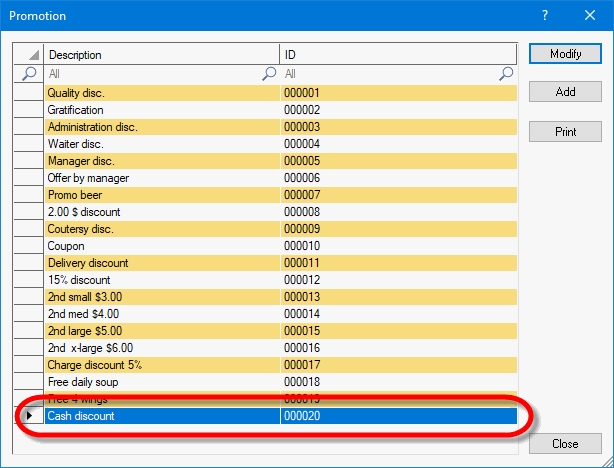Sort by the ID column header
Screen dimensions: 614x468
point(398,55)
